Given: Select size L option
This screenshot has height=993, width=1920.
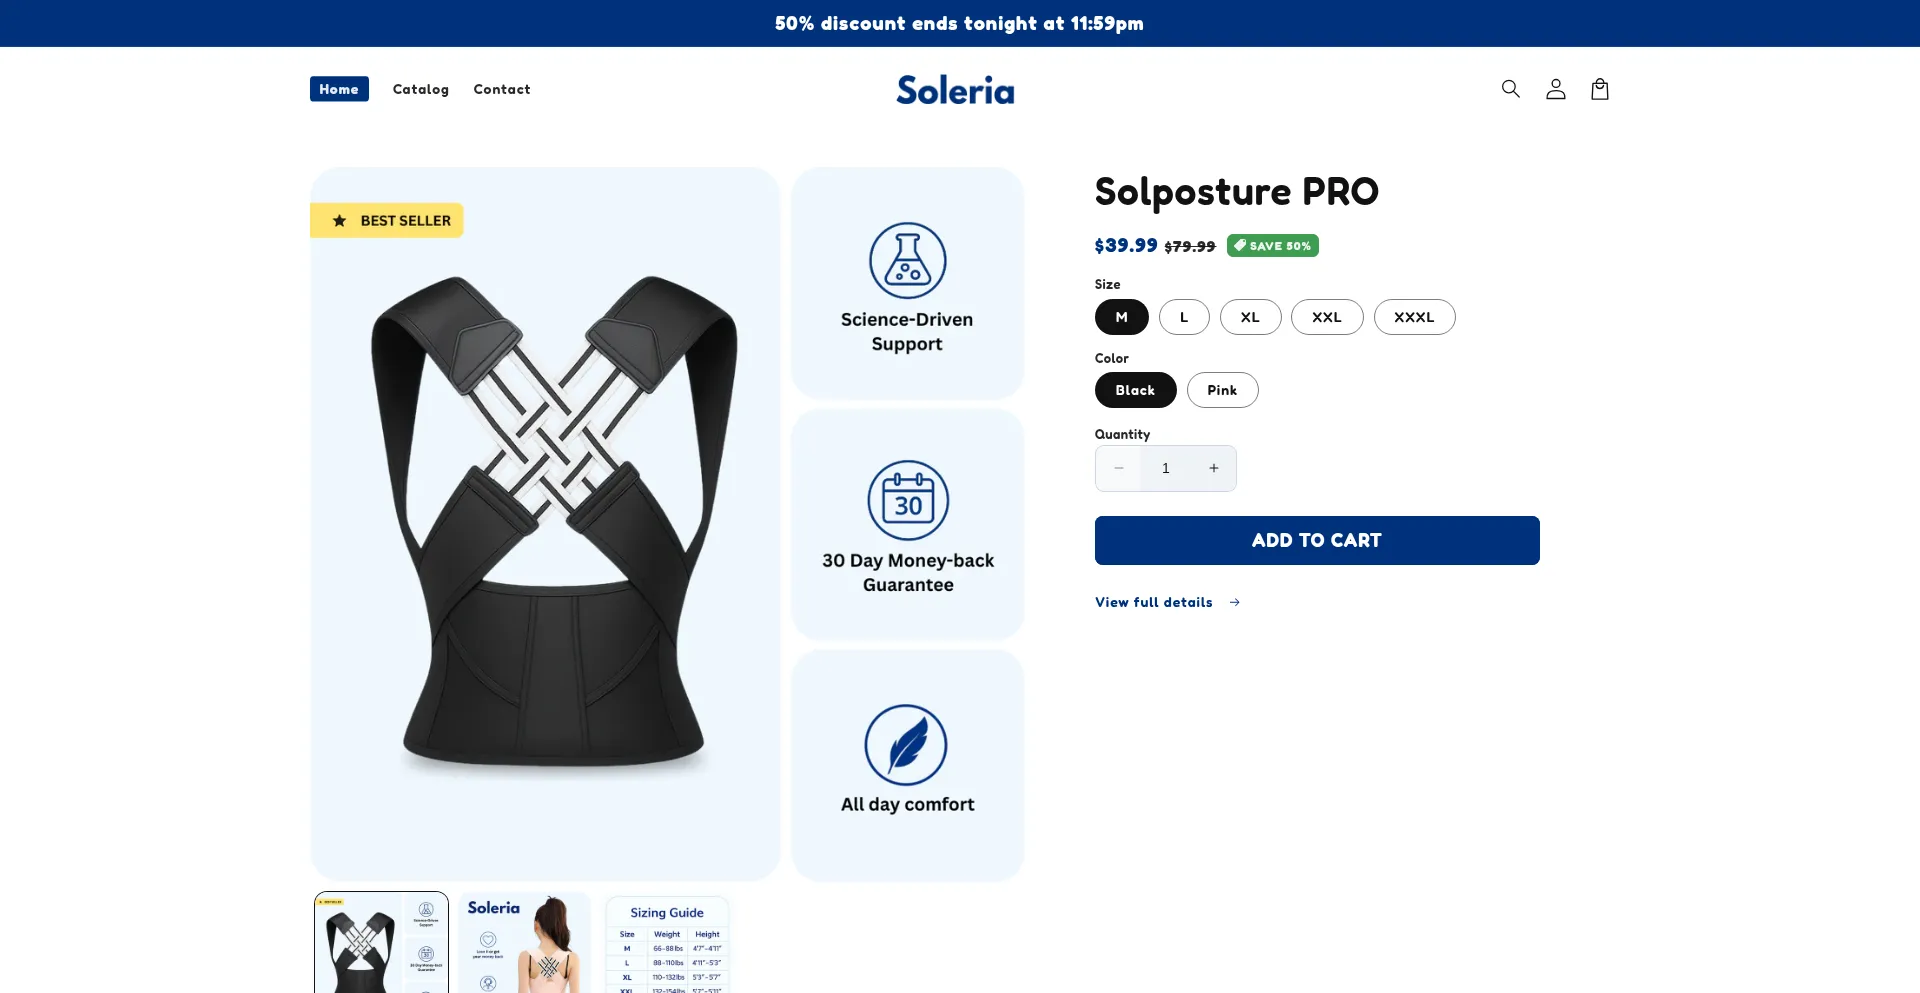Looking at the screenshot, I should (x=1184, y=317).
